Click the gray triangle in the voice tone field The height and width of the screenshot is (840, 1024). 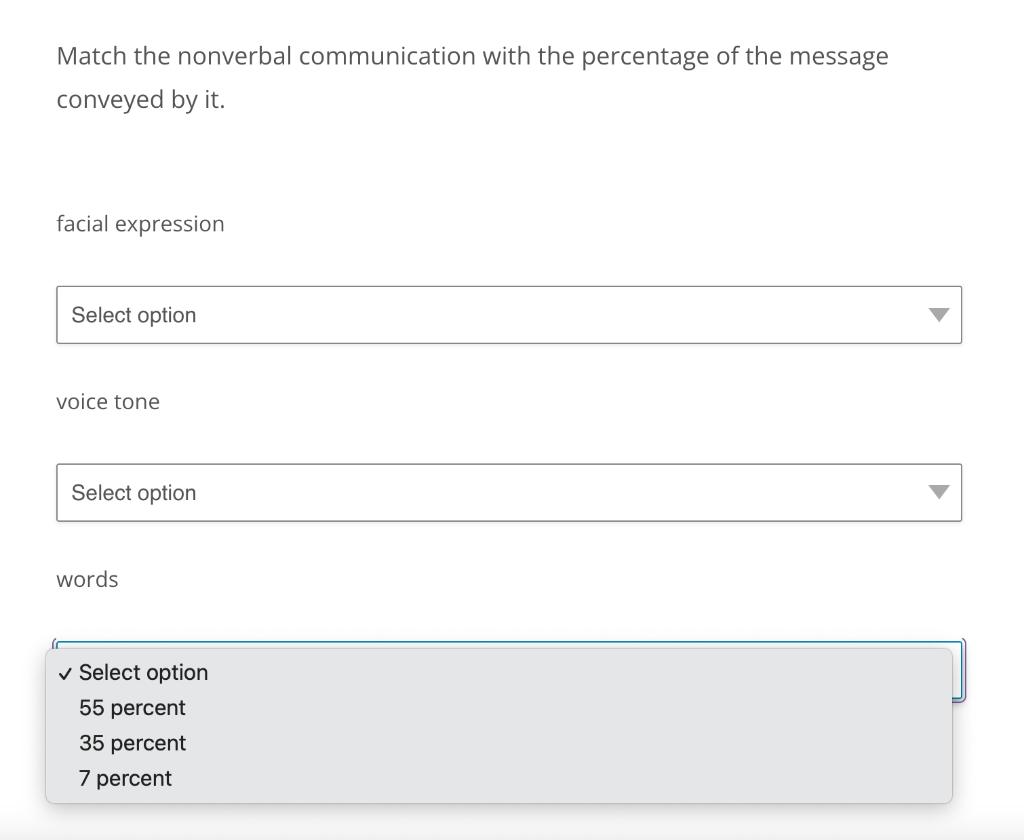(938, 492)
